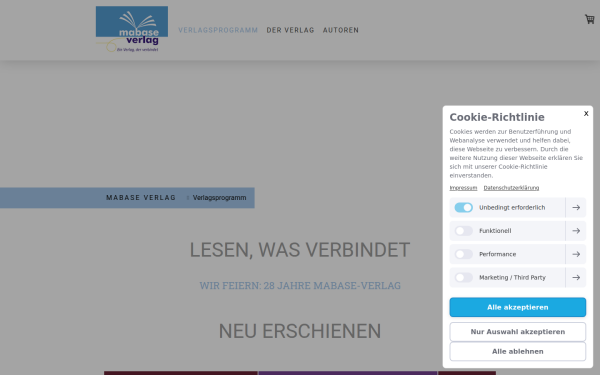This screenshot has width=600, height=375.
Task: Toggle the Unbedingt erforderlich switch
Action: (463, 207)
